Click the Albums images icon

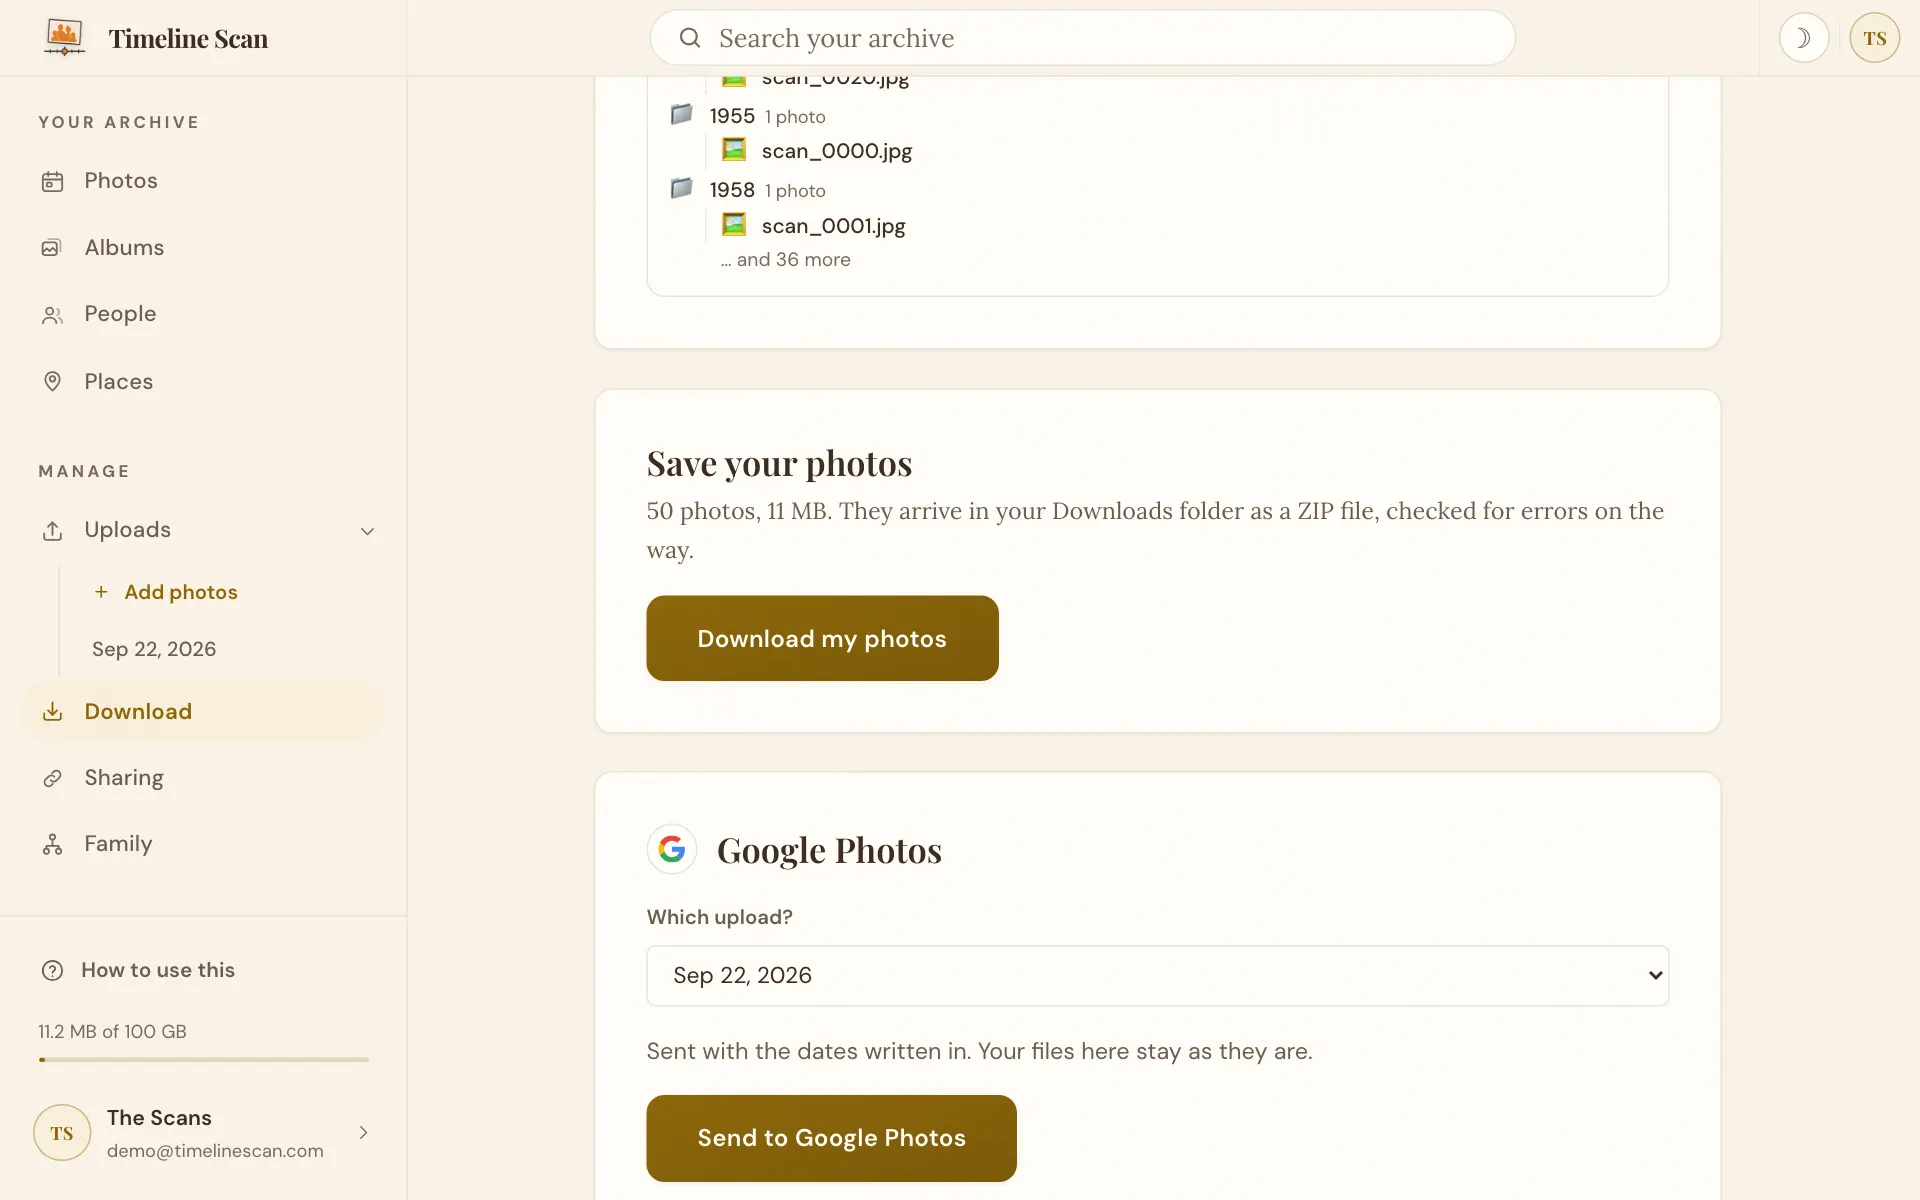pyautogui.click(x=53, y=248)
